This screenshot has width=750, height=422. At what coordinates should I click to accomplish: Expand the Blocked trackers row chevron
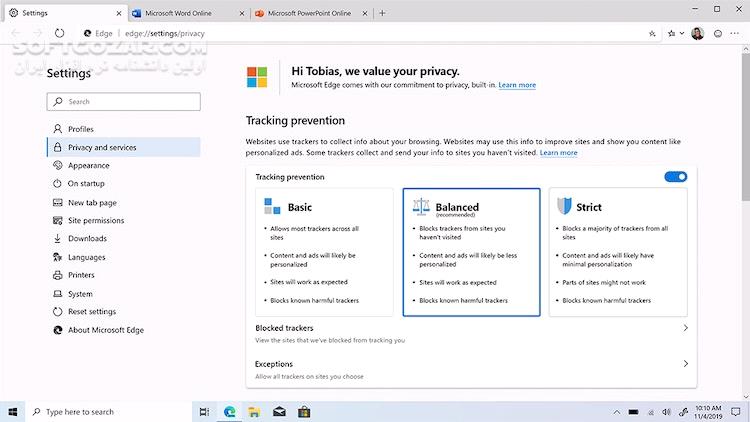[685, 328]
